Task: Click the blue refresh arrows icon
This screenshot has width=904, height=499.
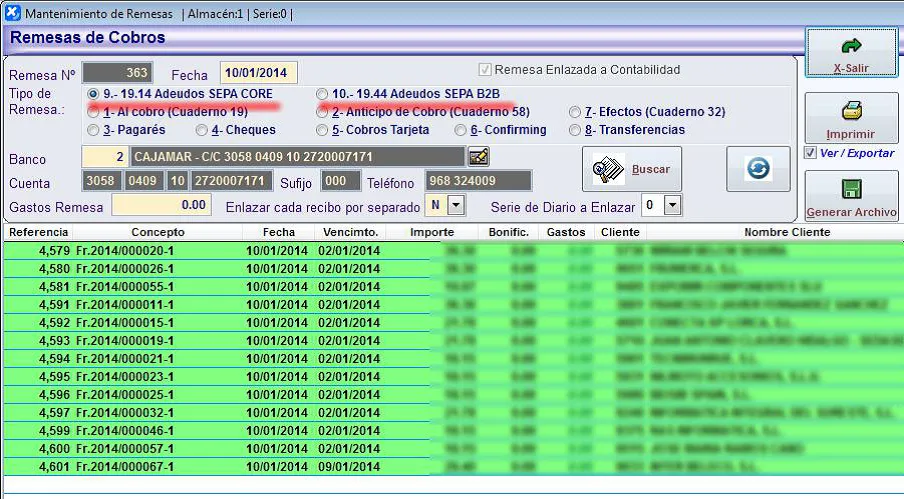Action: [x=758, y=168]
